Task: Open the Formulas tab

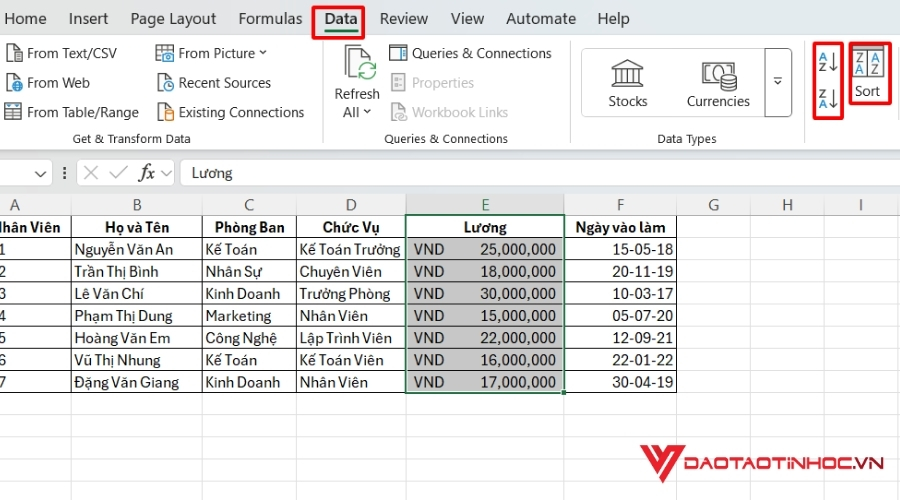Action: pos(270,19)
